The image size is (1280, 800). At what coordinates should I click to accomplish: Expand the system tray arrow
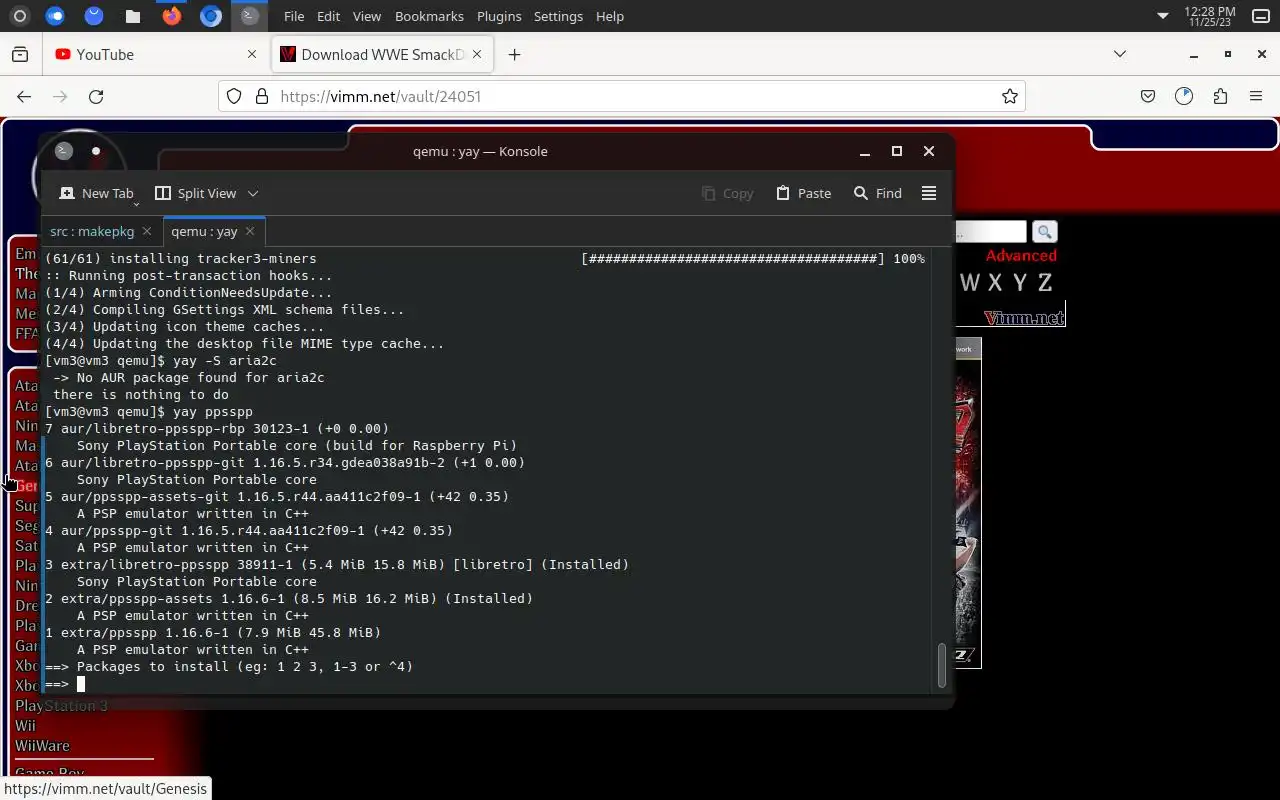(x=1162, y=16)
